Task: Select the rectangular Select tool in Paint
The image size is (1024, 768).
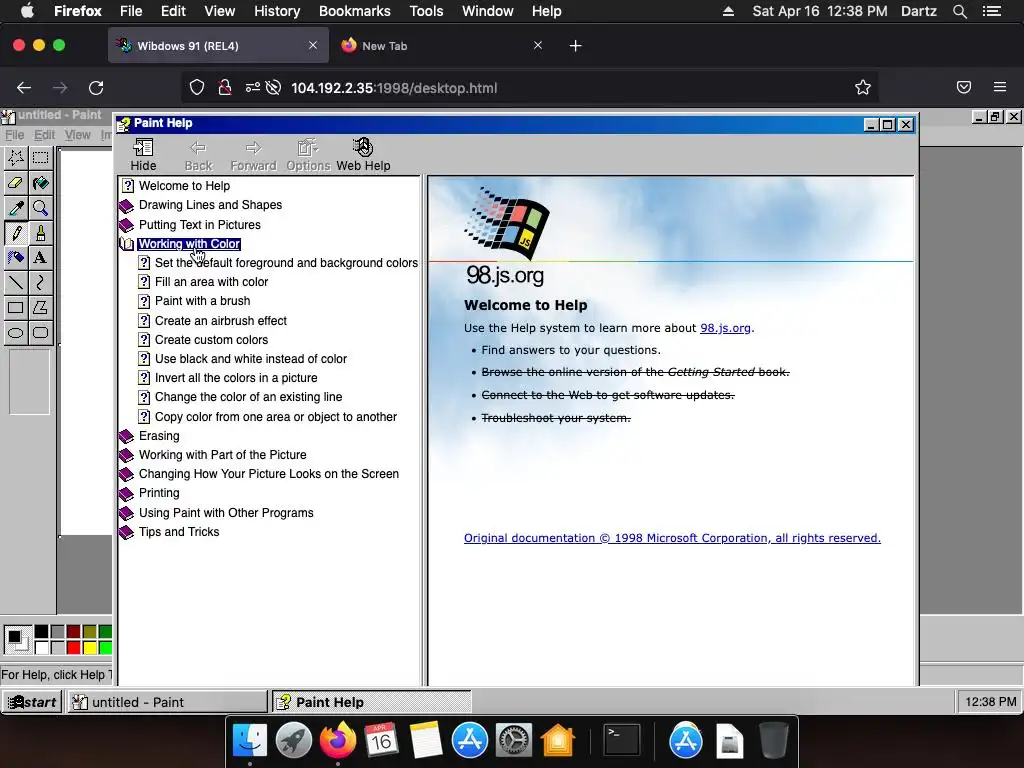Action: pos(40,157)
